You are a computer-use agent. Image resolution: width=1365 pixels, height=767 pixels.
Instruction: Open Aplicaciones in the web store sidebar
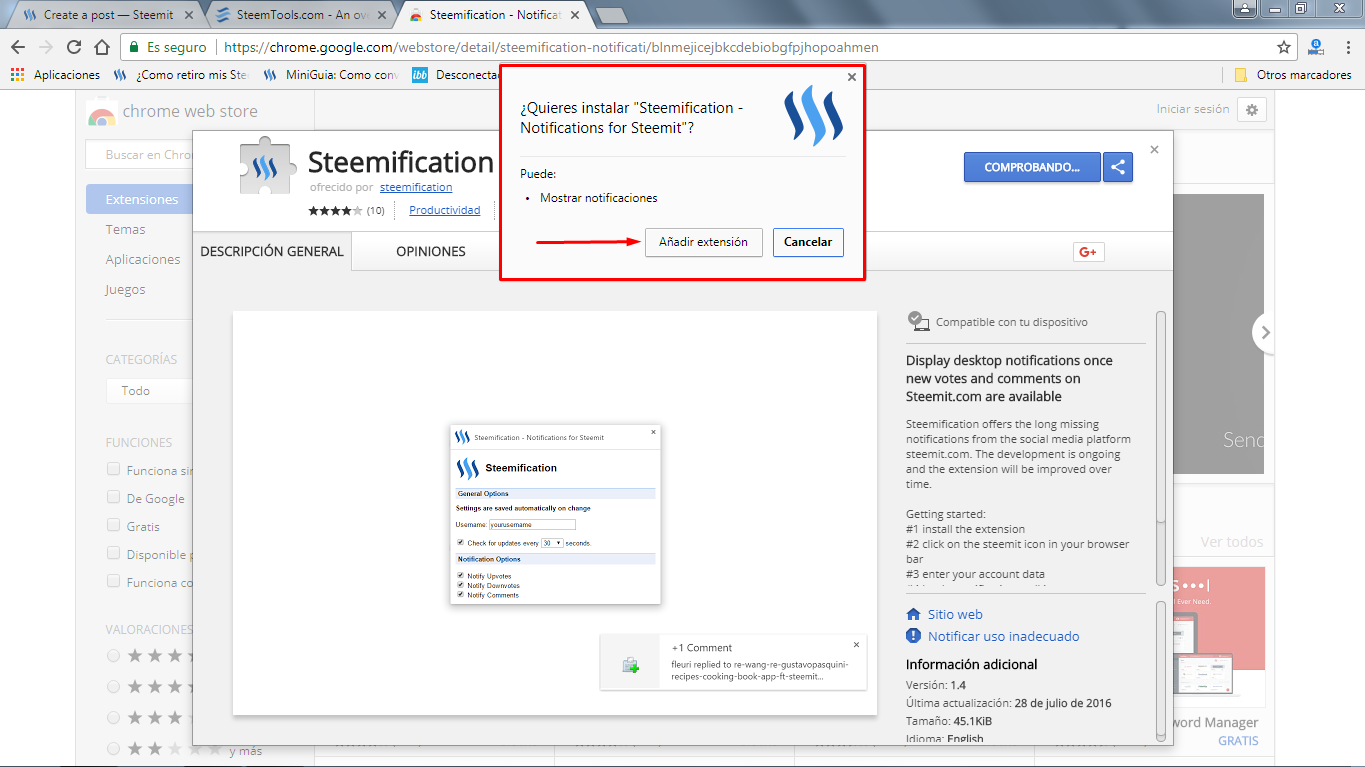143,259
